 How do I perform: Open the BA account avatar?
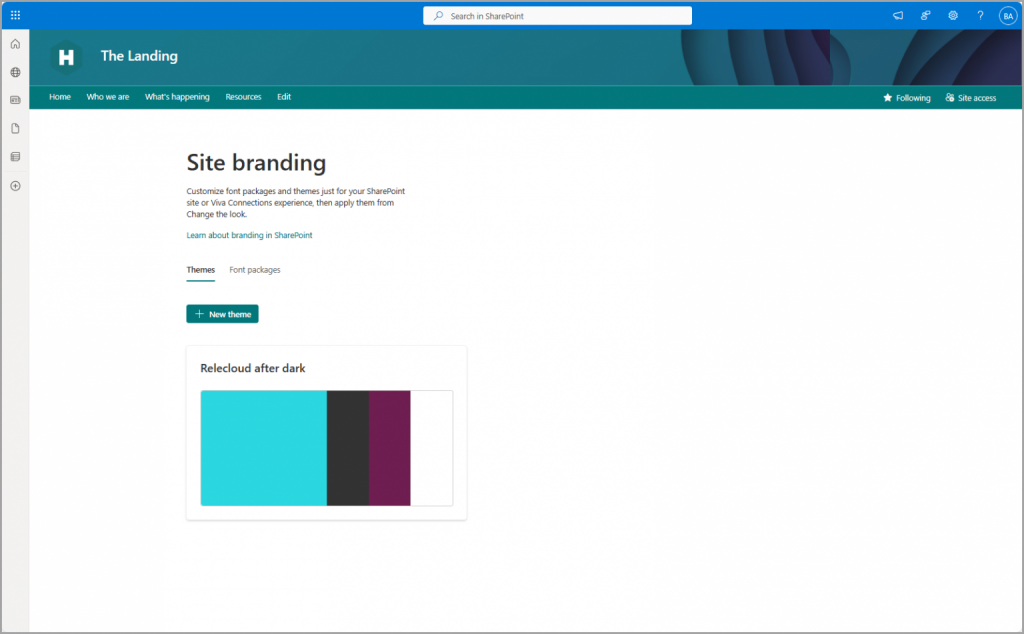coord(1008,16)
